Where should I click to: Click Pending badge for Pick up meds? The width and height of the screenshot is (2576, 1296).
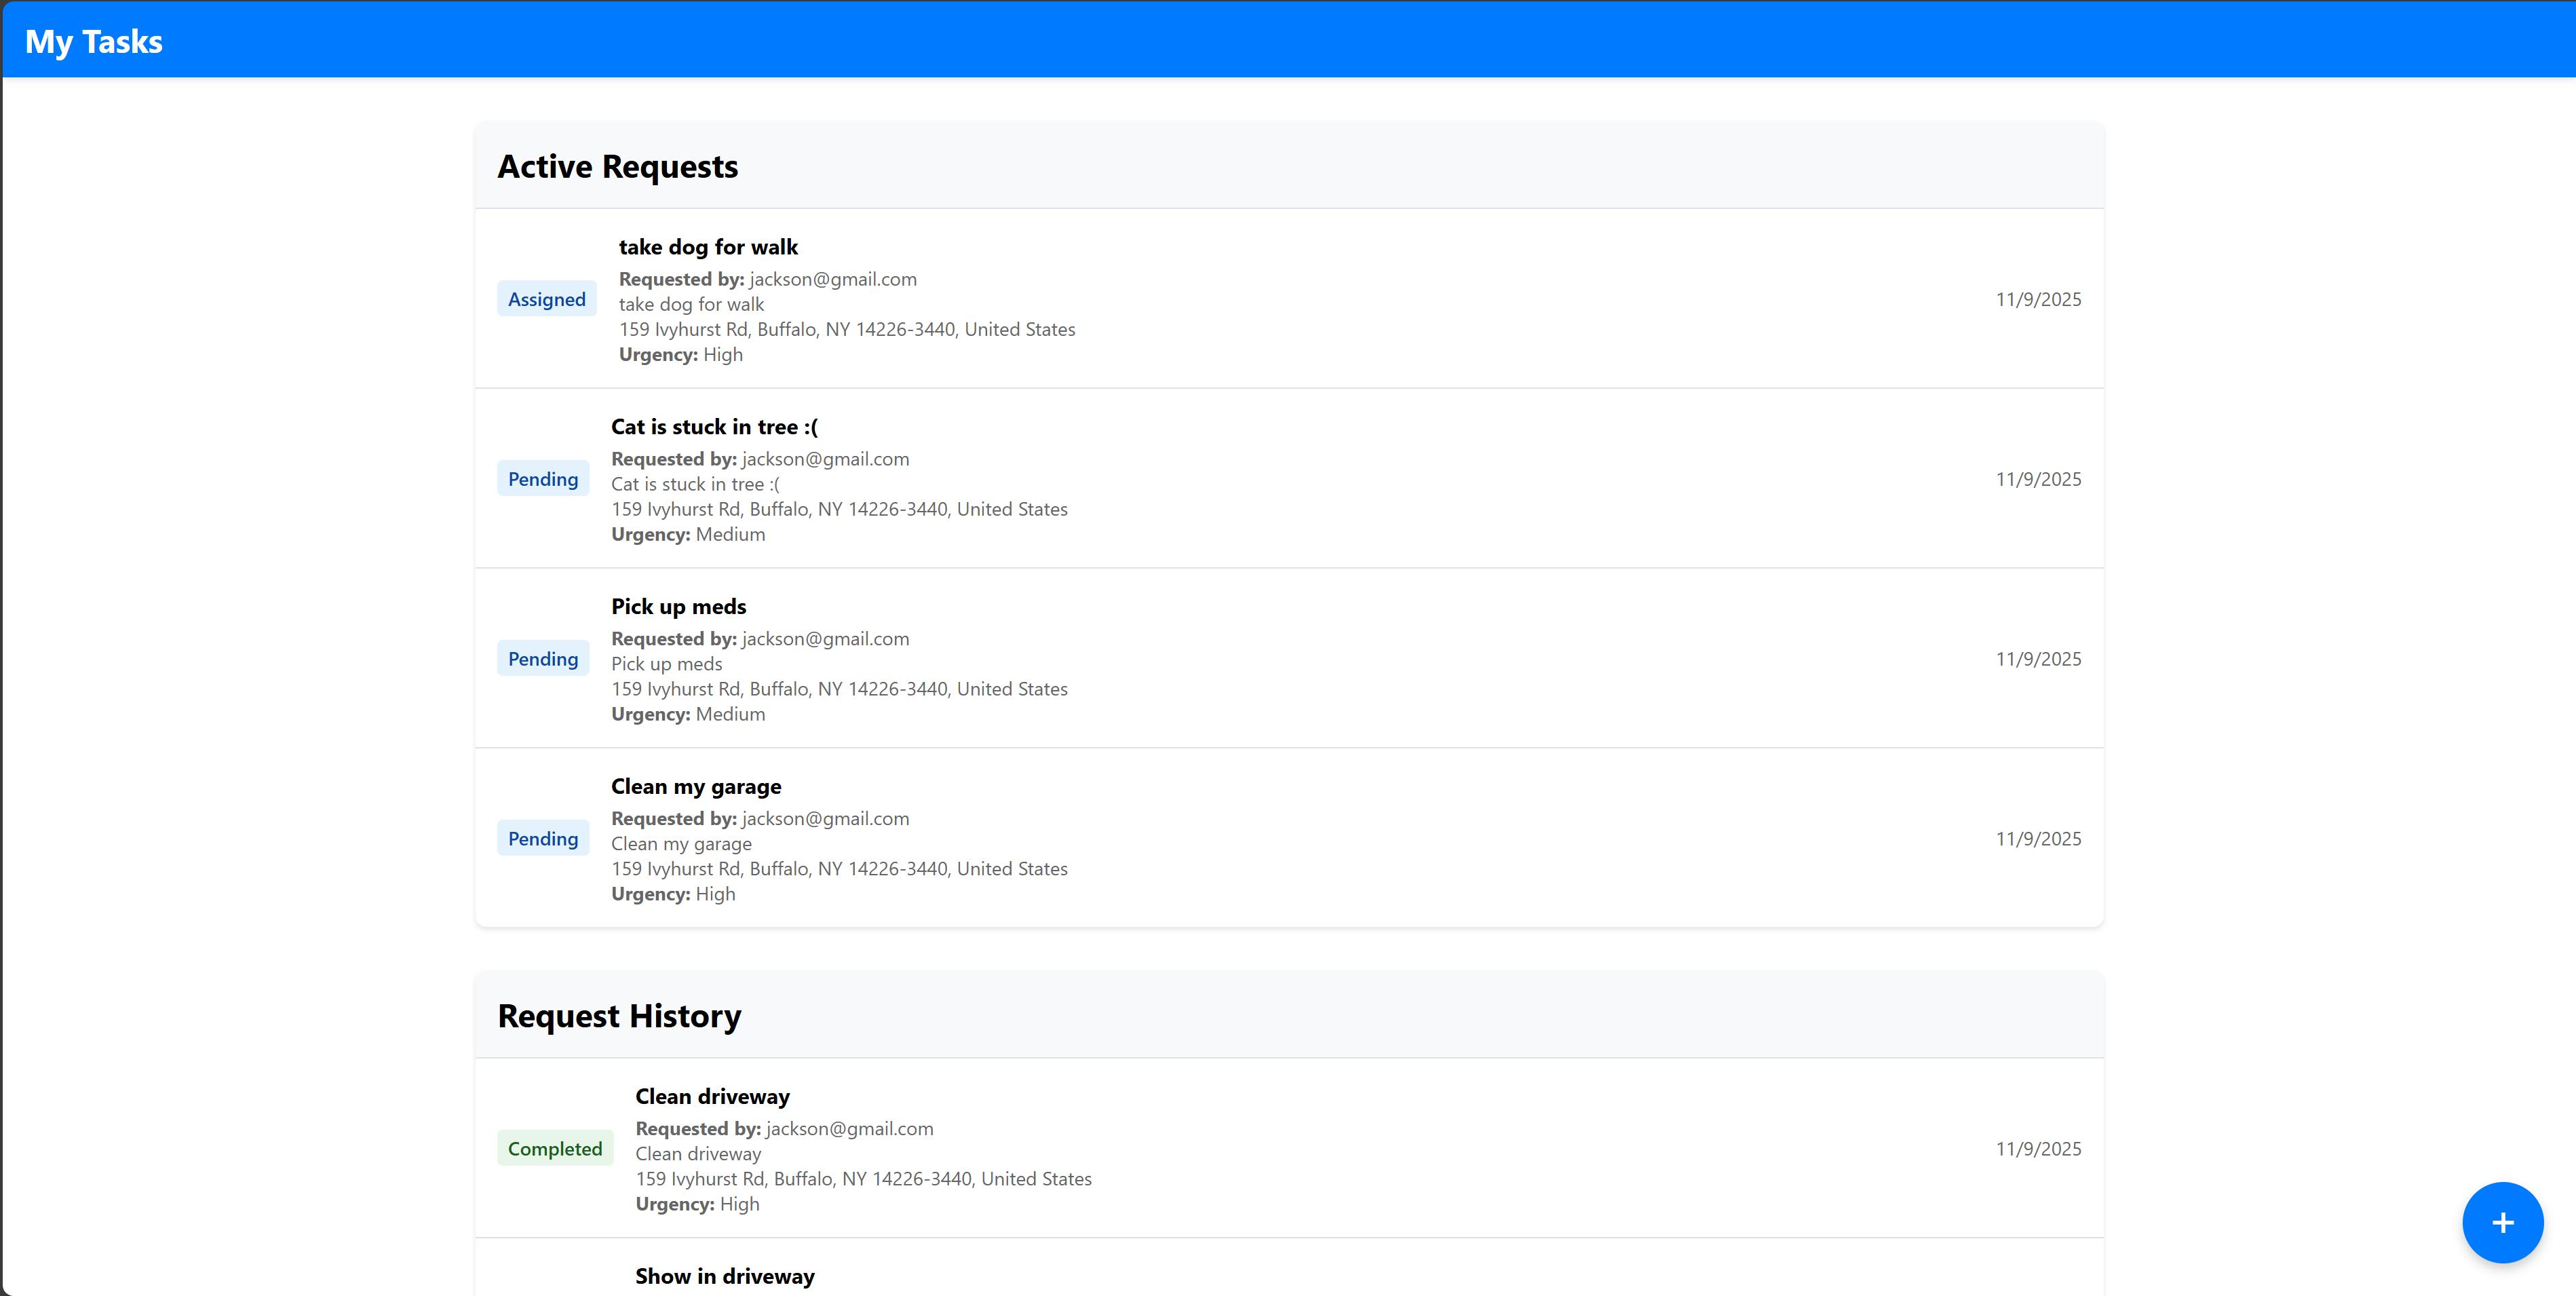click(542, 659)
